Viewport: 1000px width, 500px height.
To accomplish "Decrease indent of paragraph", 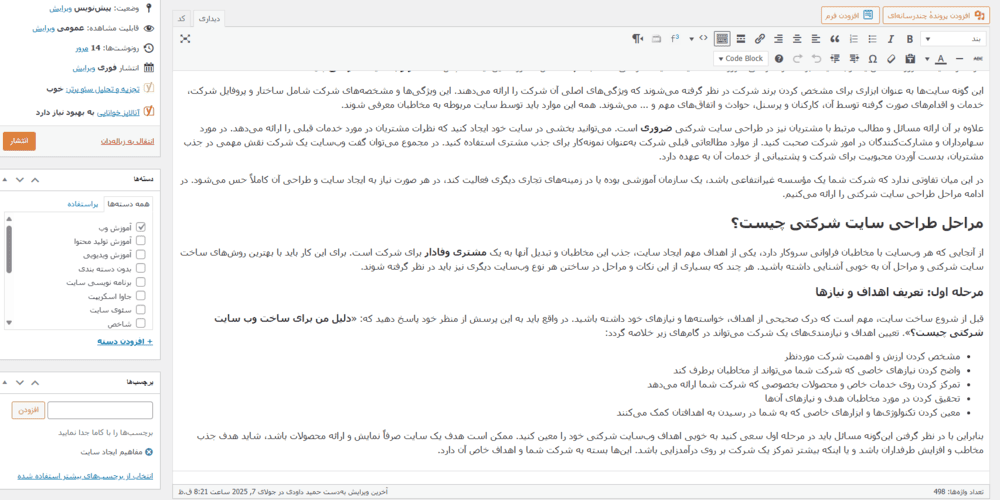I will pyautogui.click(x=854, y=59).
